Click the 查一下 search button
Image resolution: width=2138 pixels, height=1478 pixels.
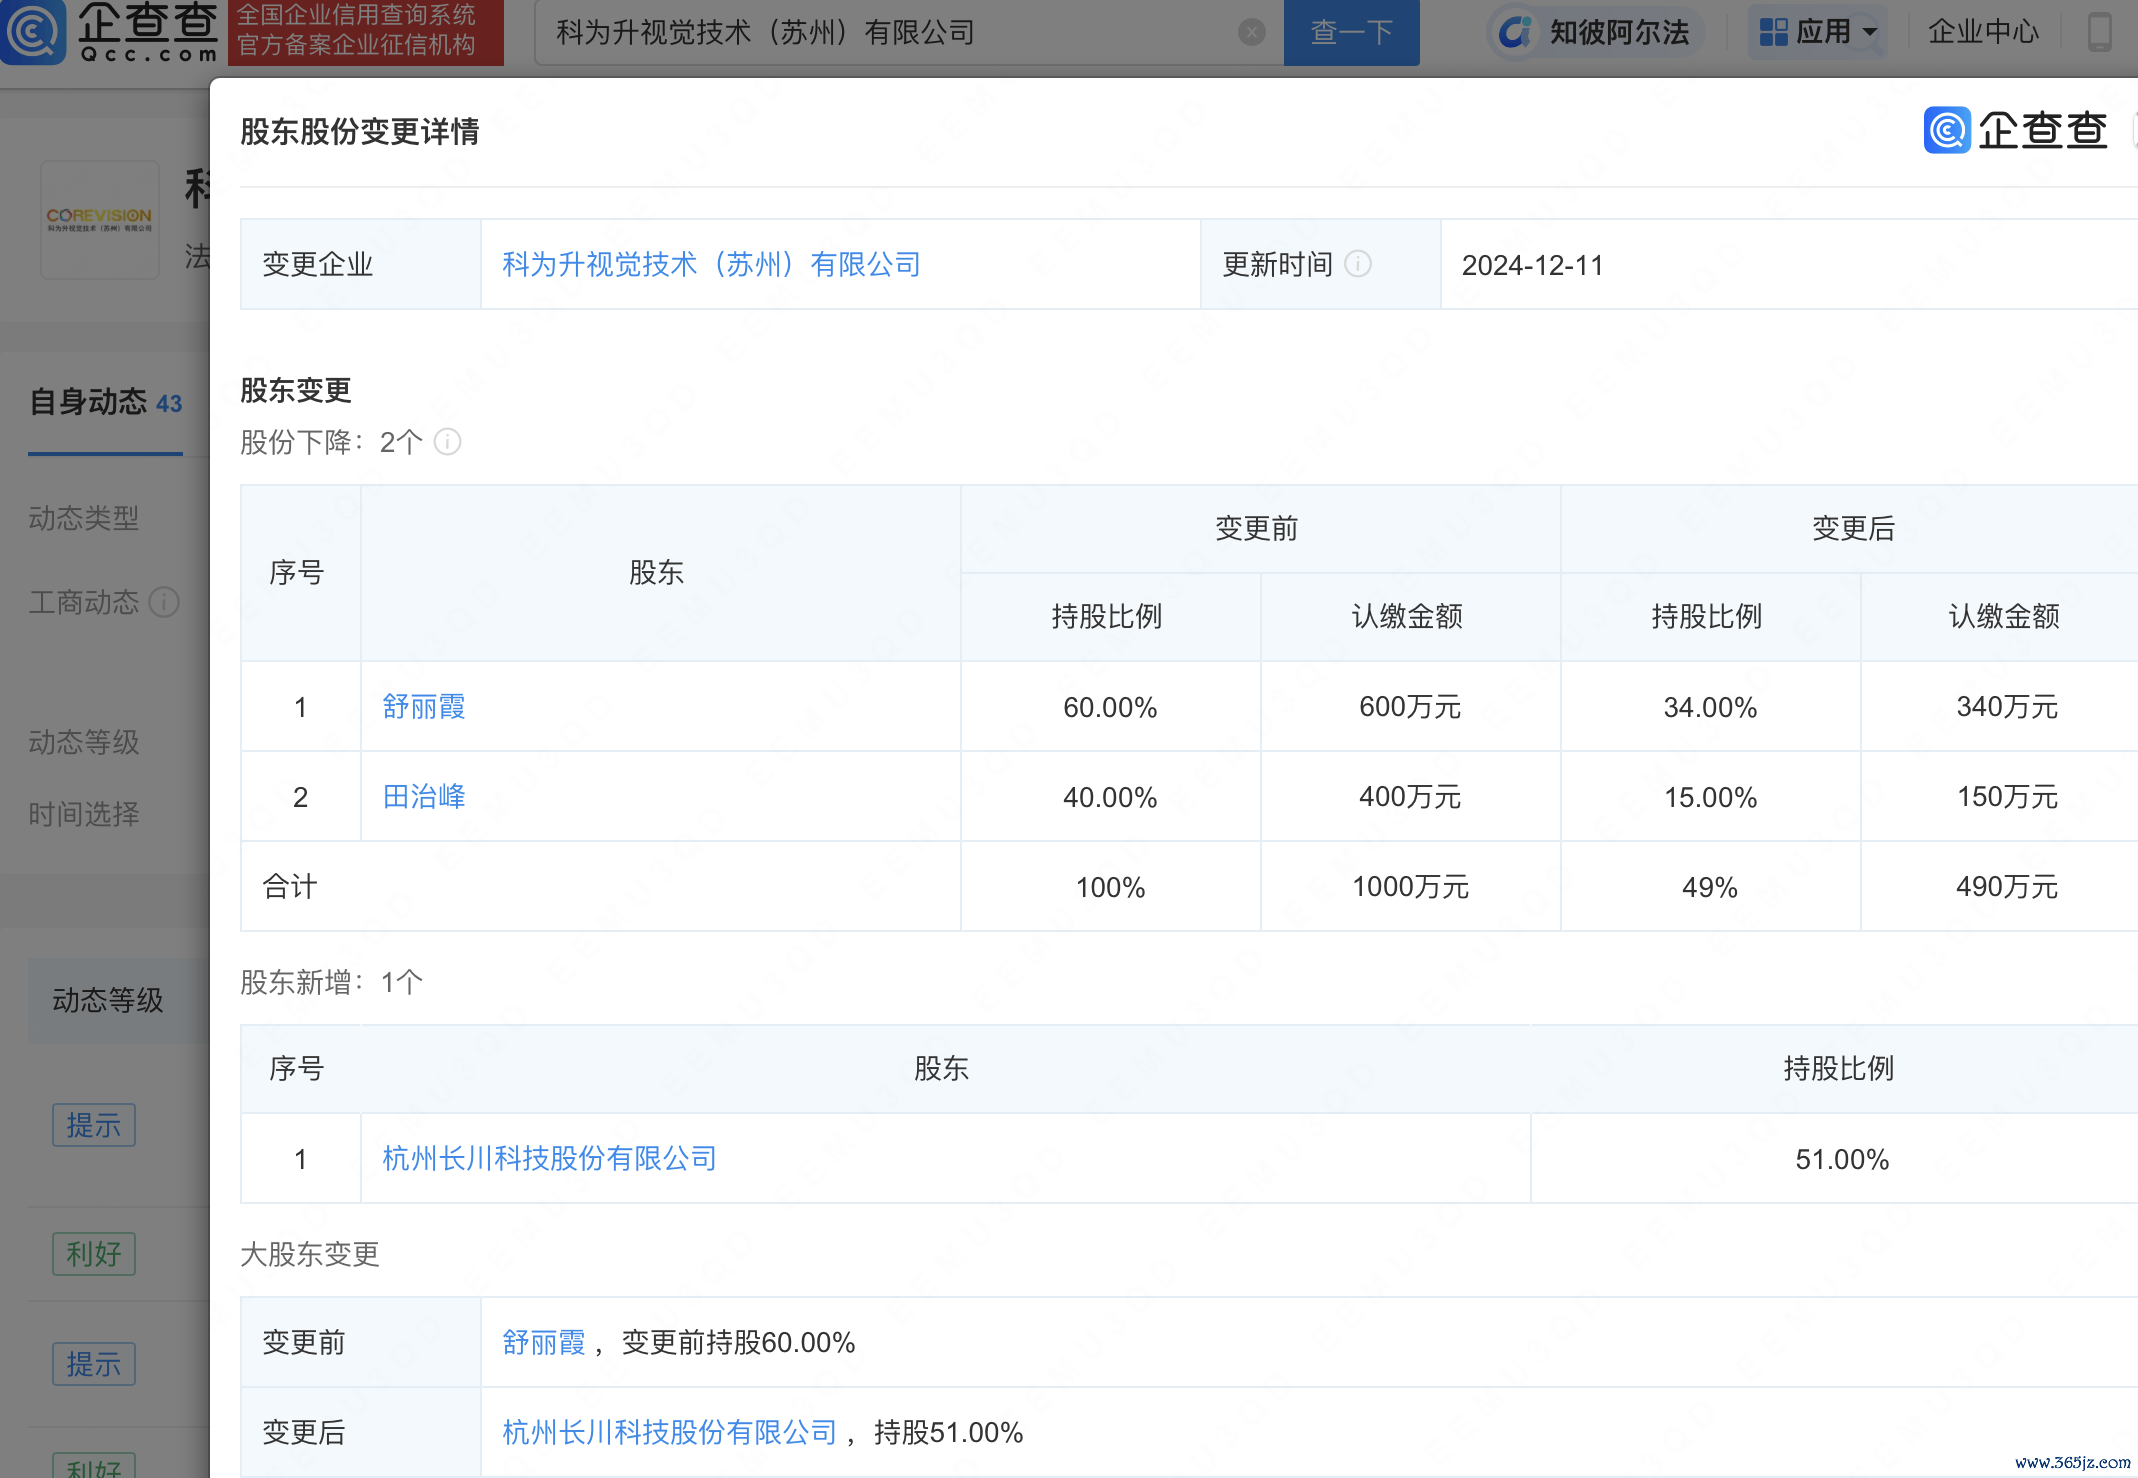tap(1351, 32)
